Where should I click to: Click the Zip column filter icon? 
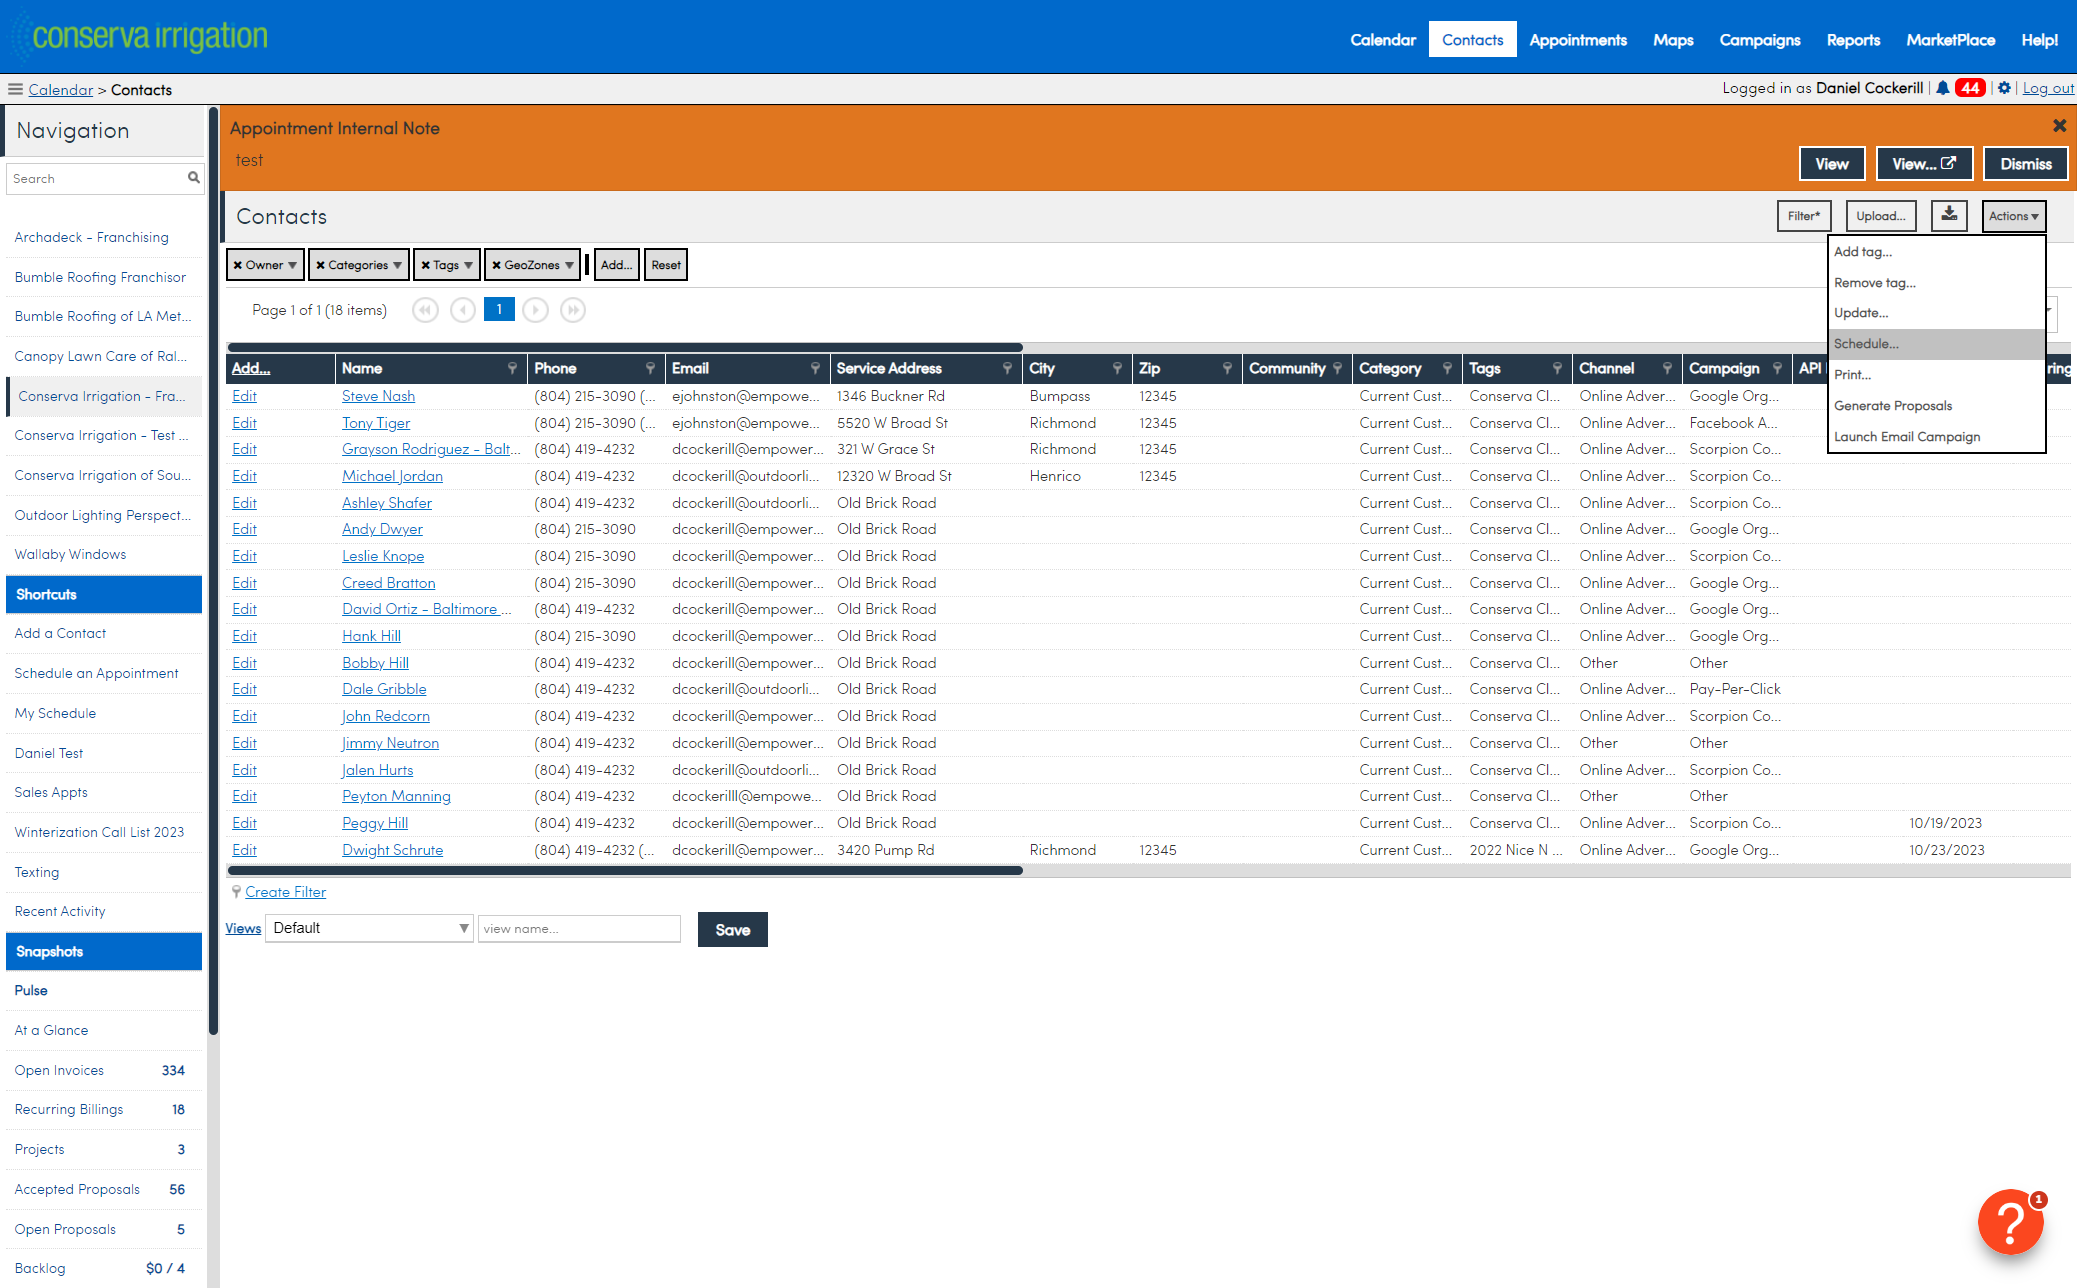click(1227, 368)
